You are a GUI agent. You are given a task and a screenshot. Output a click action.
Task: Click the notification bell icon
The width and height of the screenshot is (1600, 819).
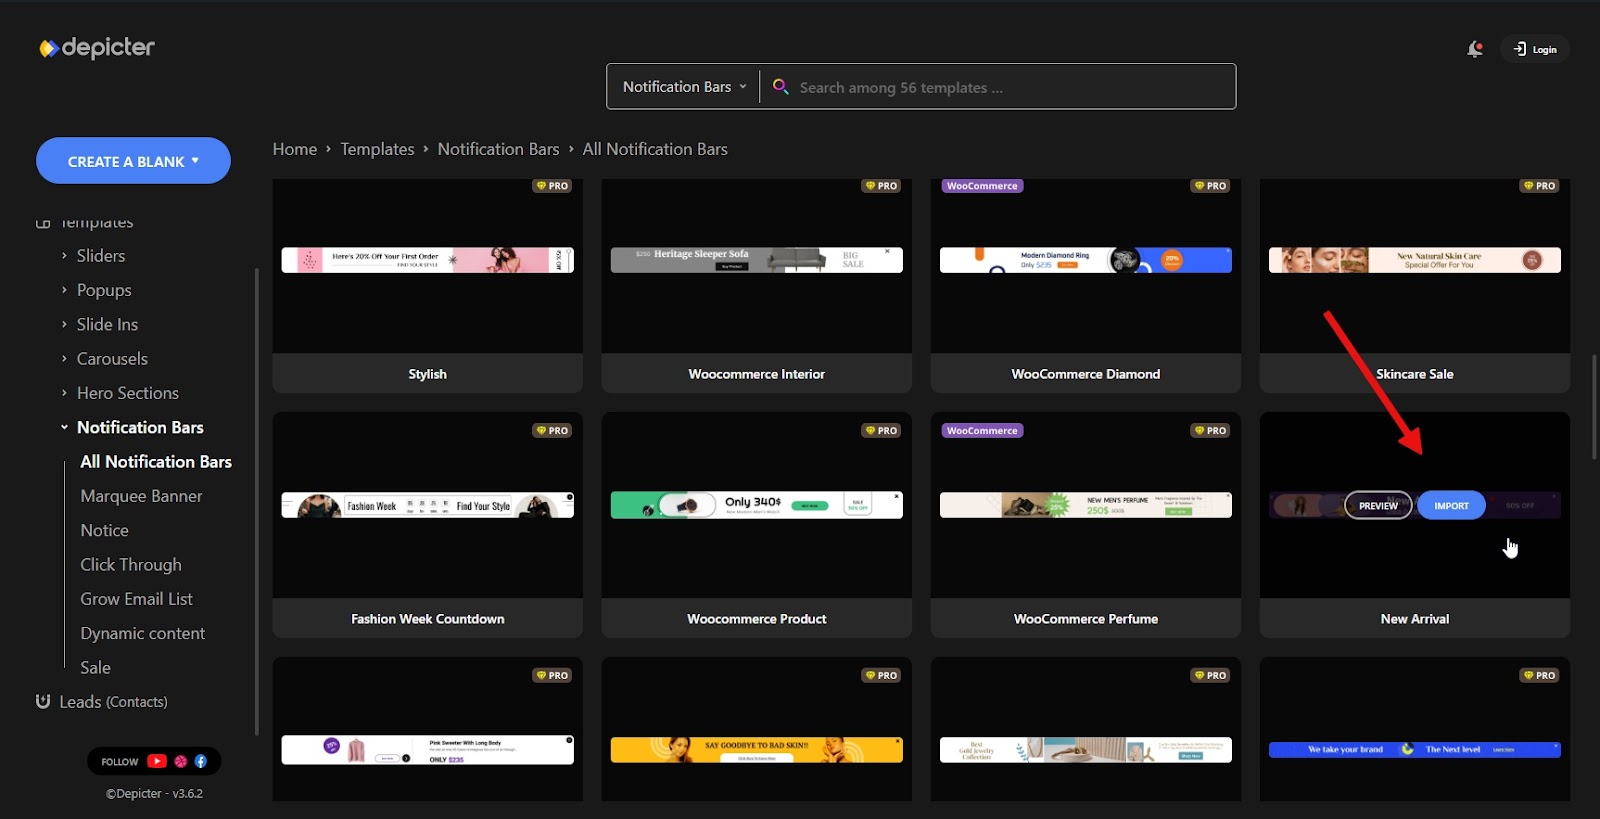(x=1474, y=49)
